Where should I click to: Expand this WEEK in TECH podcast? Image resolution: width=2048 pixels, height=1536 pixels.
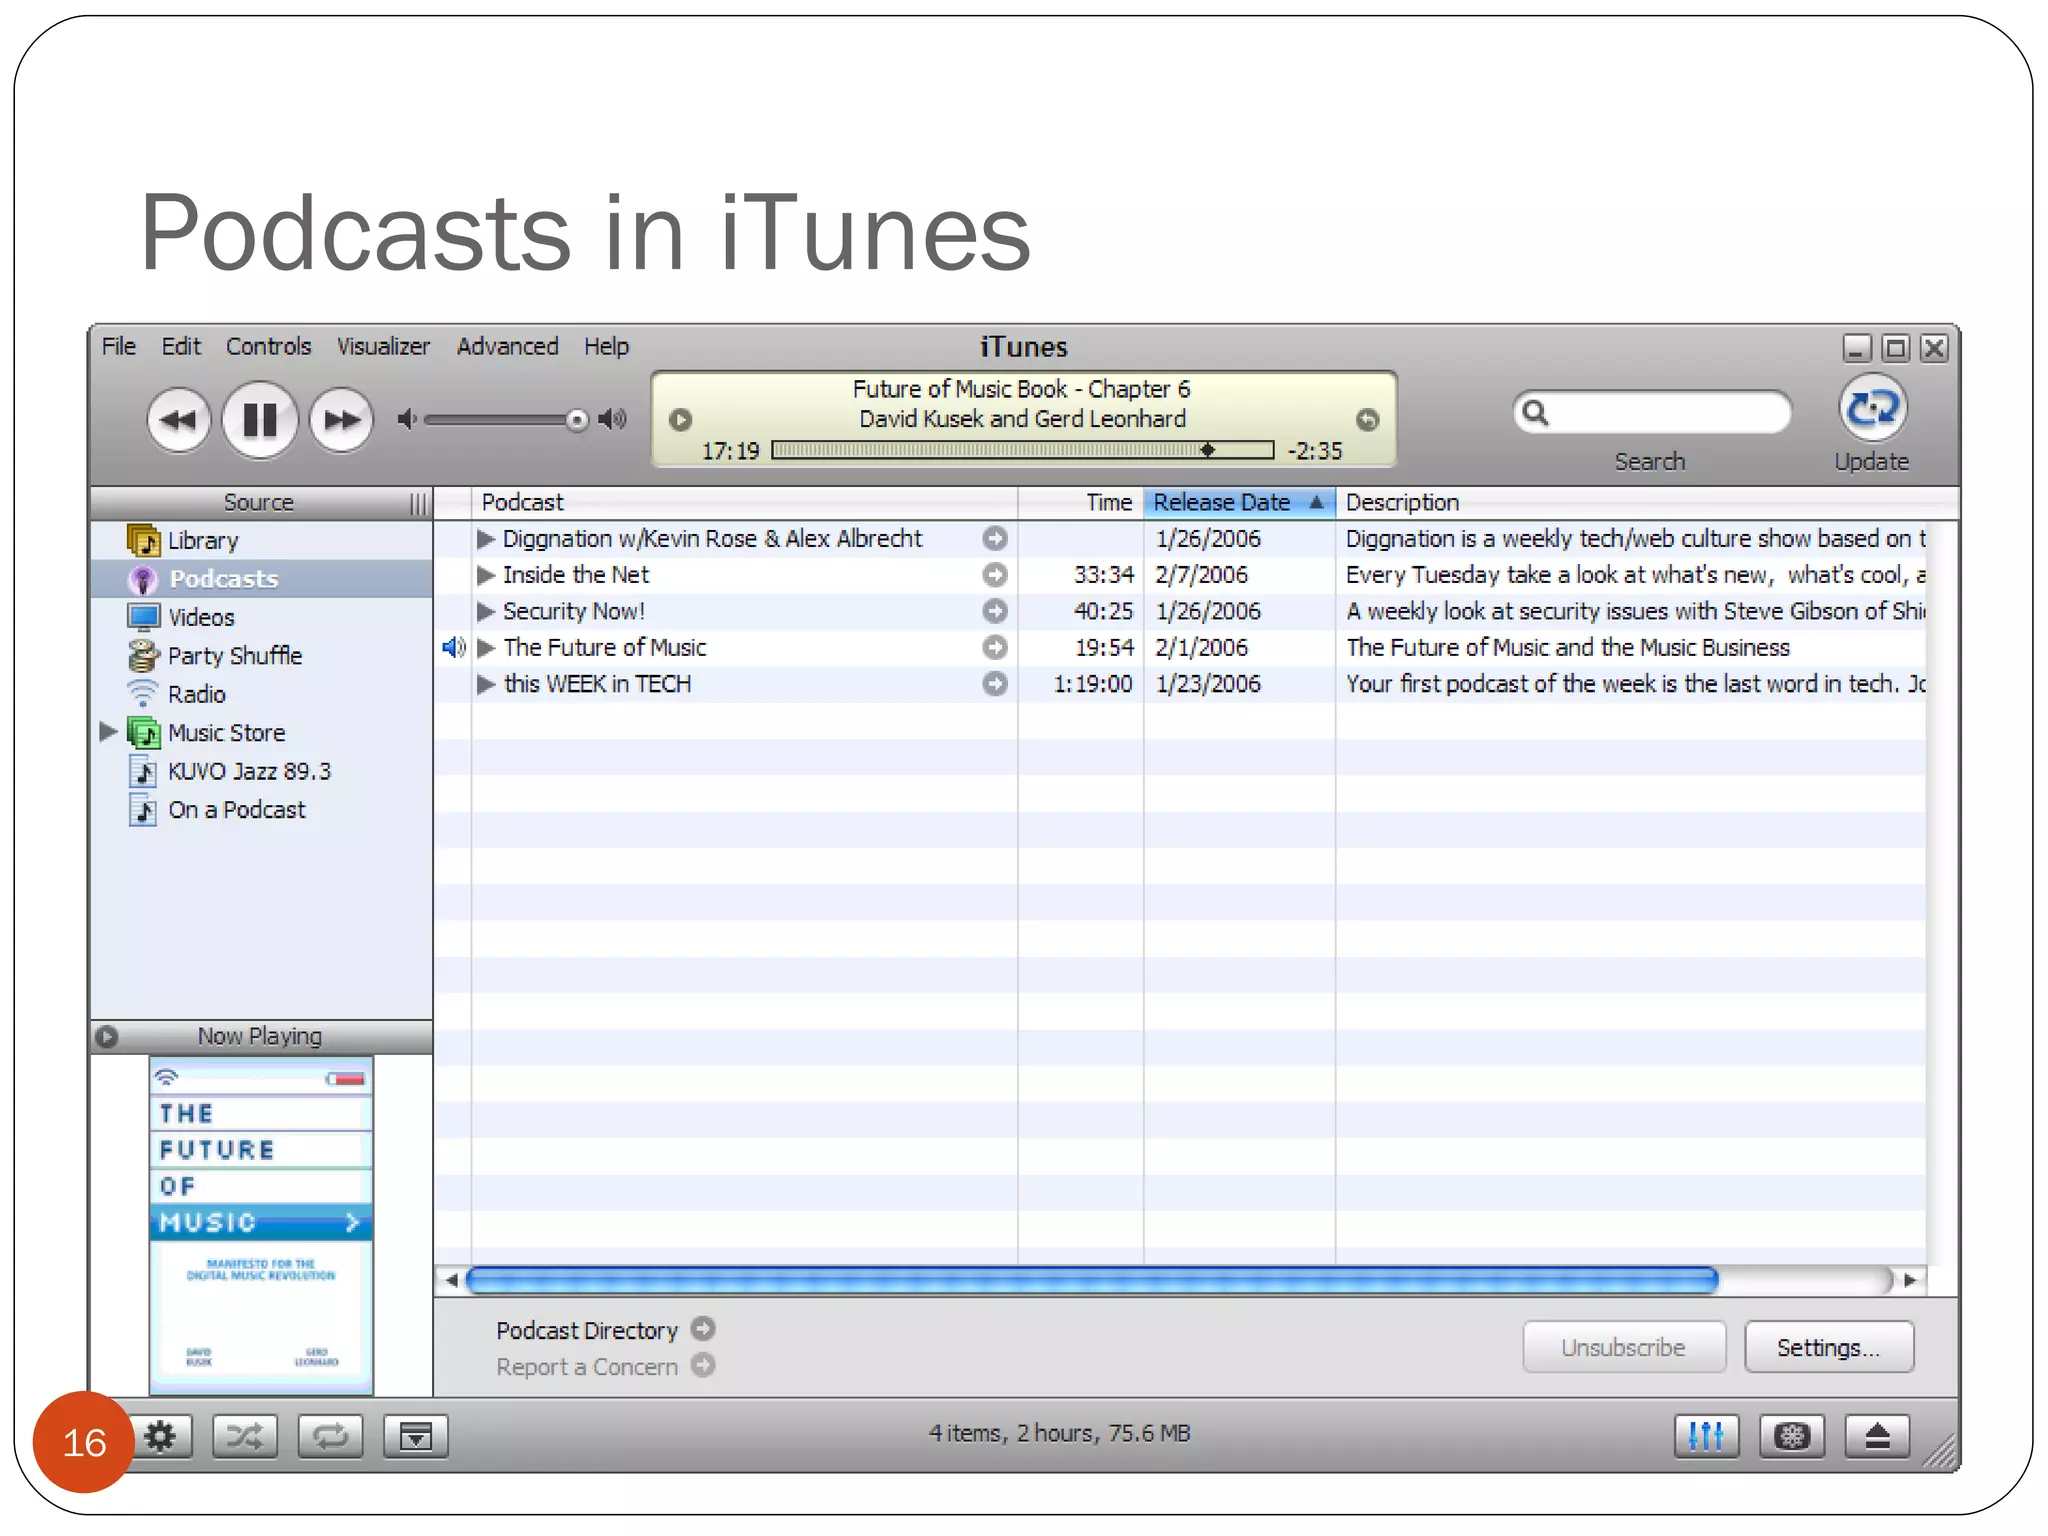coord(486,684)
